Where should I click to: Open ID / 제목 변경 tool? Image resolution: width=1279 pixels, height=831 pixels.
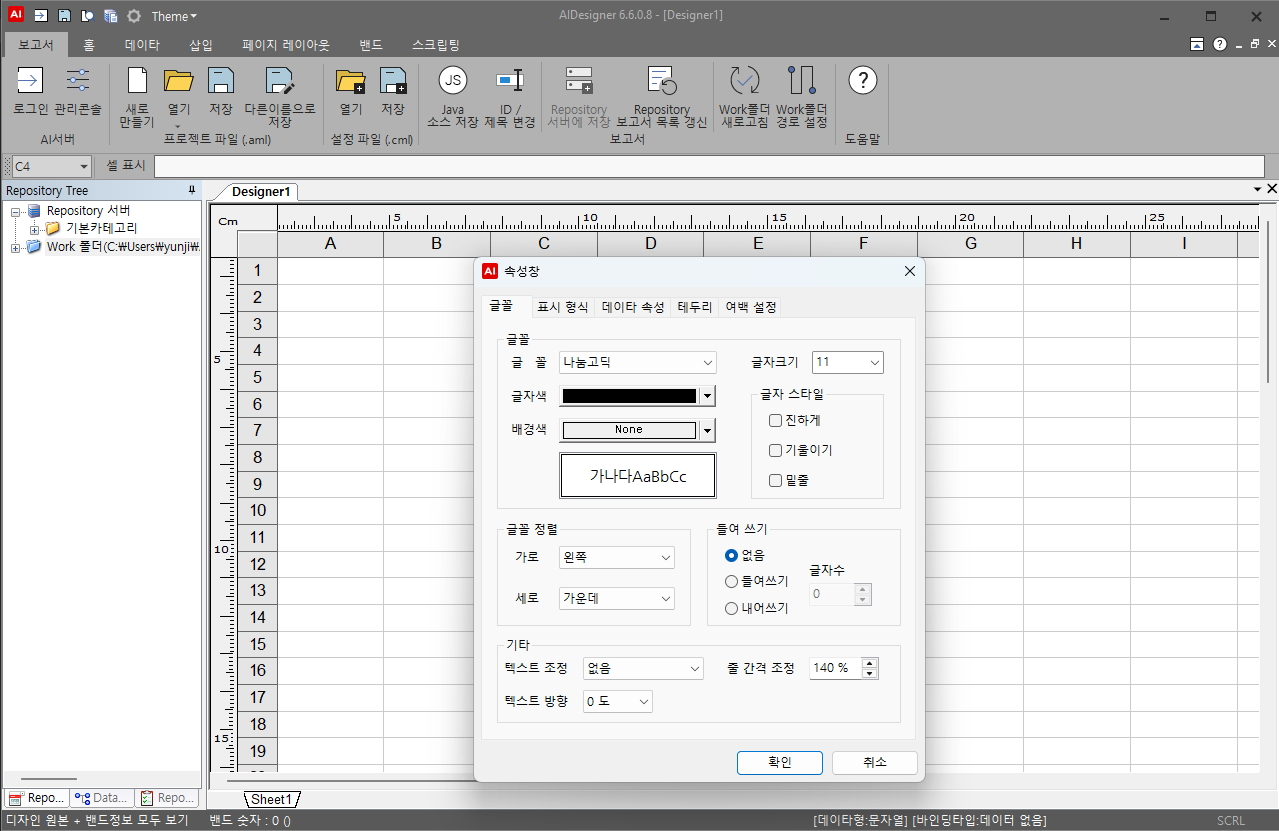pos(510,82)
